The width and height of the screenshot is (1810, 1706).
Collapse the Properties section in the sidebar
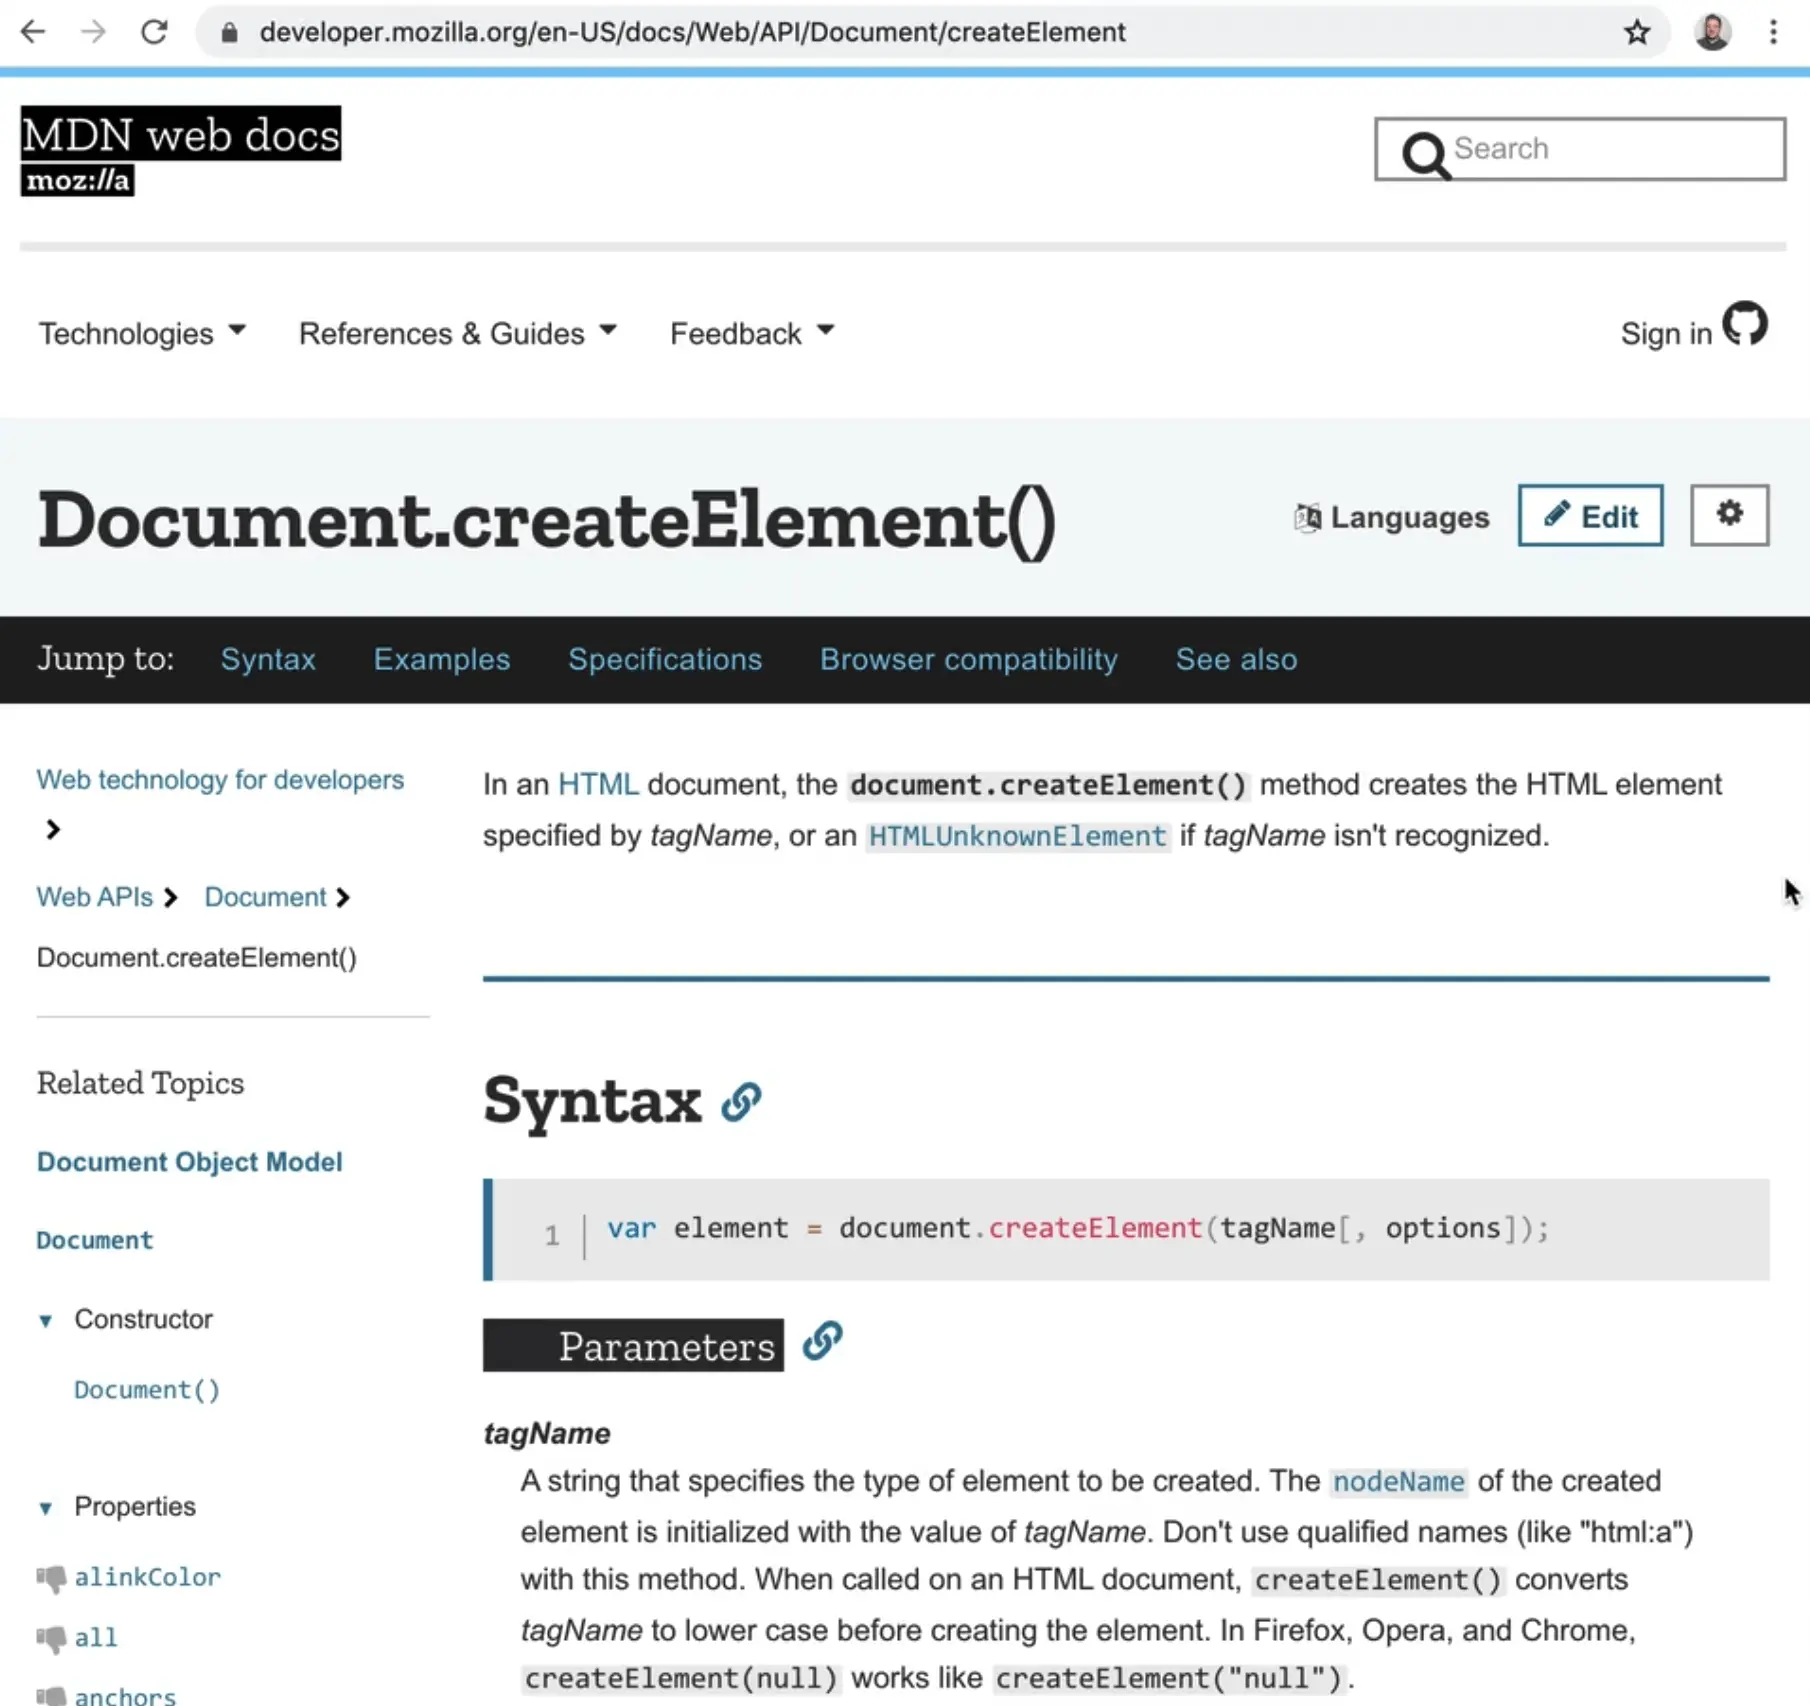(x=46, y=1507)
